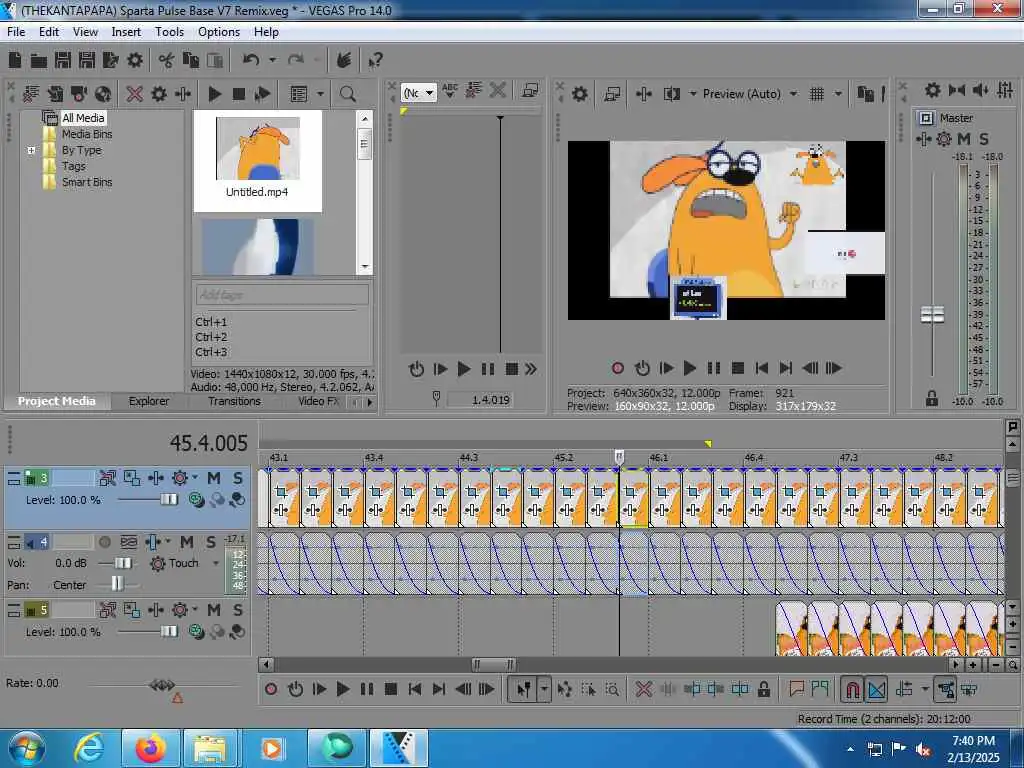Viewport: 1024px width, 768px height.
Task: Open the Tools menu
Action: pos(169,32)
